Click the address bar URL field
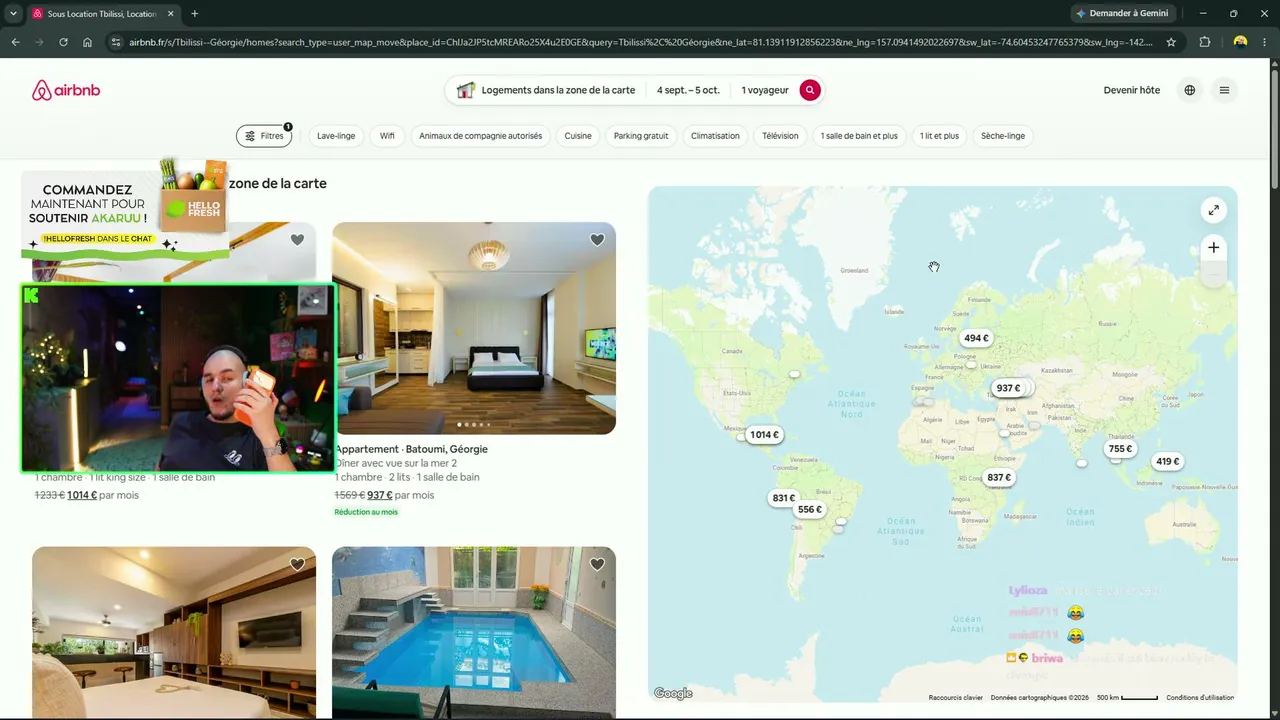Screen dimensions: 1280x720 tap(640, 42)
